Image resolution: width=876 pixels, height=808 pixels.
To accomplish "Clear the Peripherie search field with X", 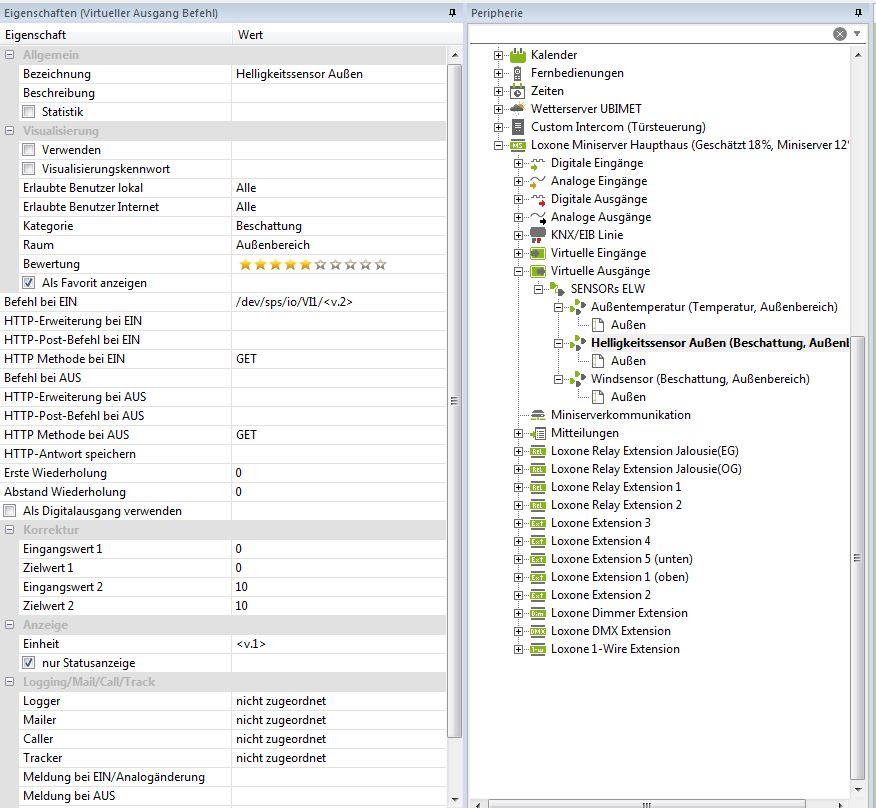I will (840, 34).
